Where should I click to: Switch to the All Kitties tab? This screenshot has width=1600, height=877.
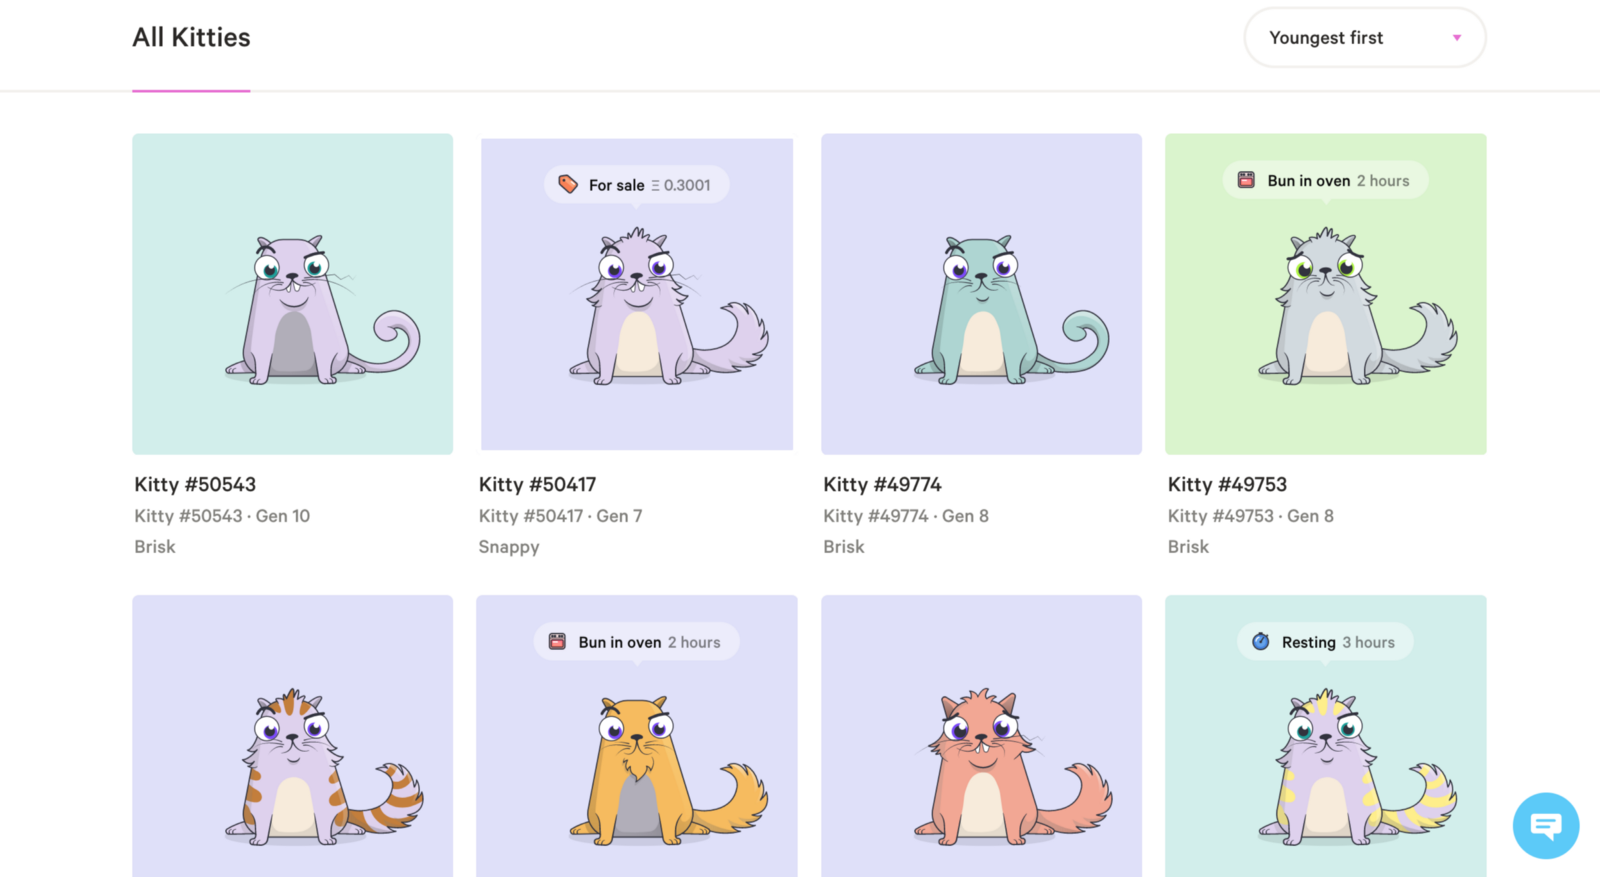click(191, 38)
